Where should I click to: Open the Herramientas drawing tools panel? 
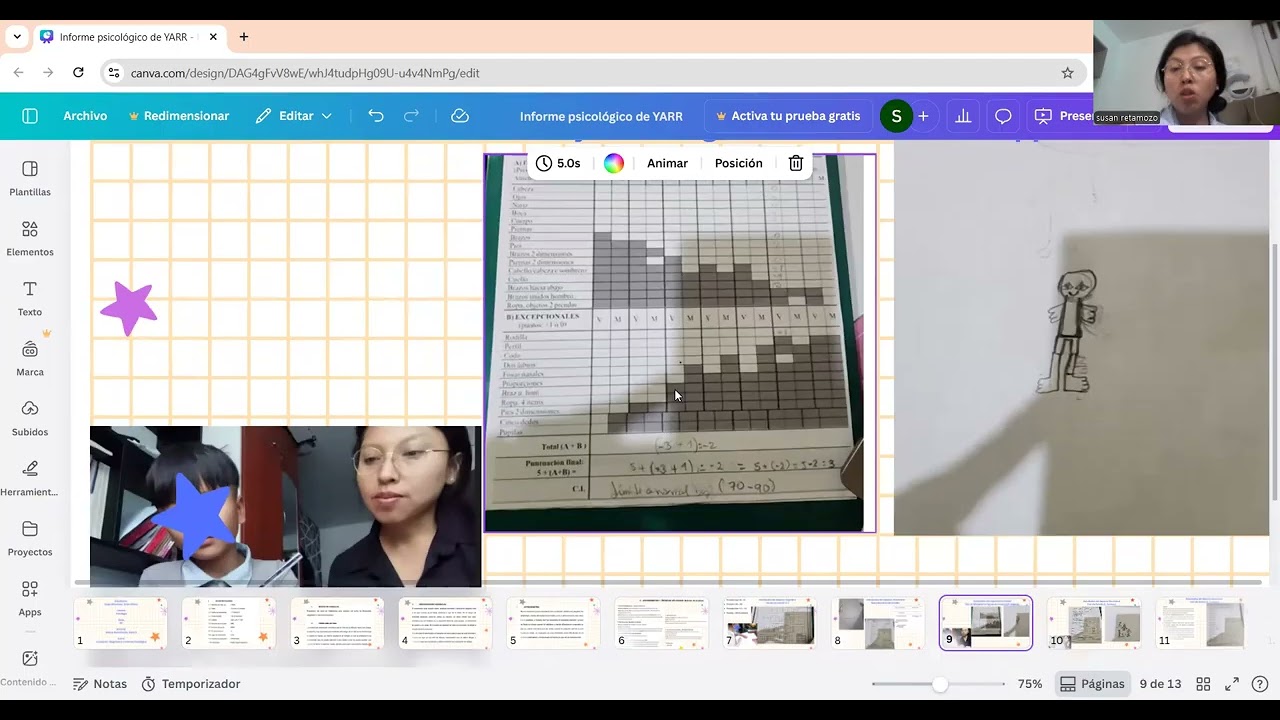(x=30, y=479)
